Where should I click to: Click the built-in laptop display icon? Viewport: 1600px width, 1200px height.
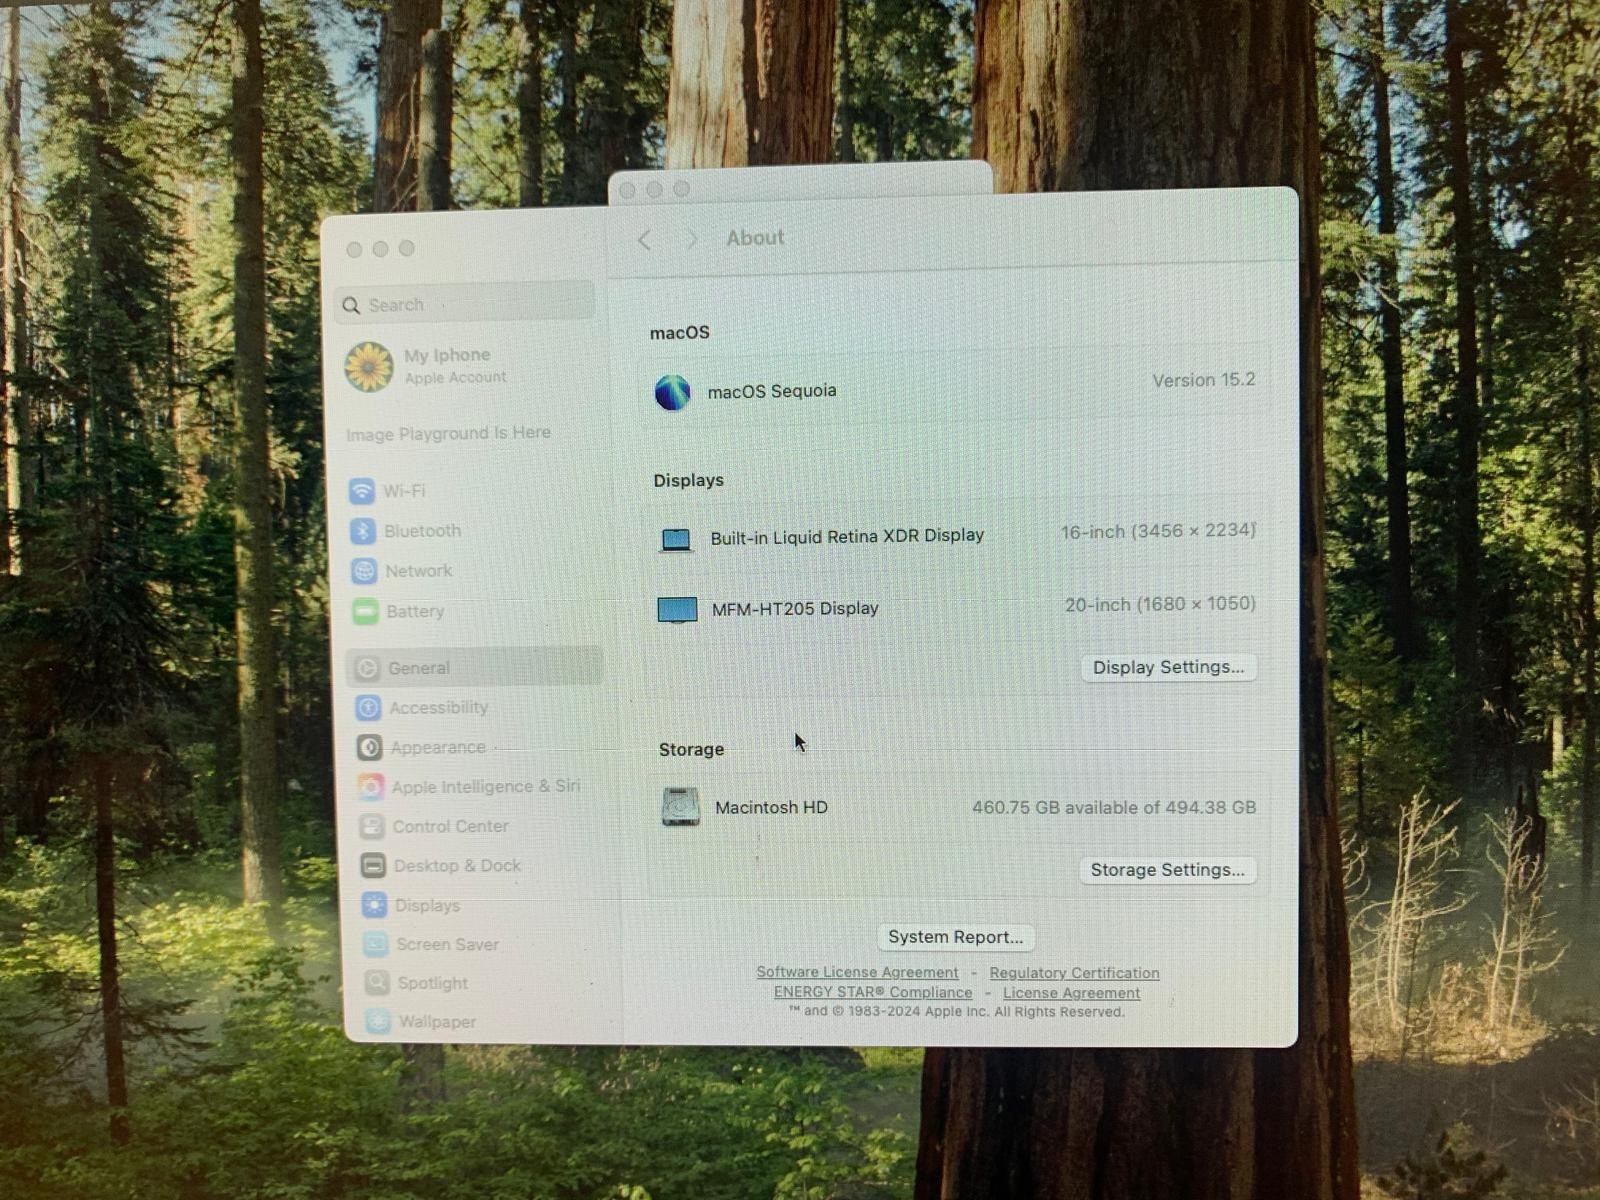pos(676,540)
